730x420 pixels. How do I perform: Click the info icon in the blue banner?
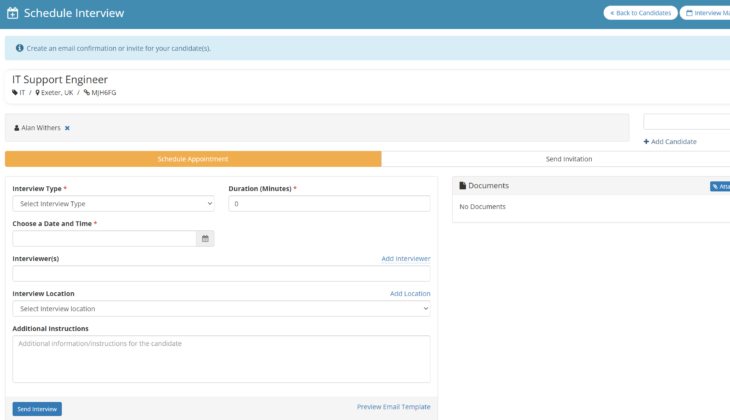[19, 48]
